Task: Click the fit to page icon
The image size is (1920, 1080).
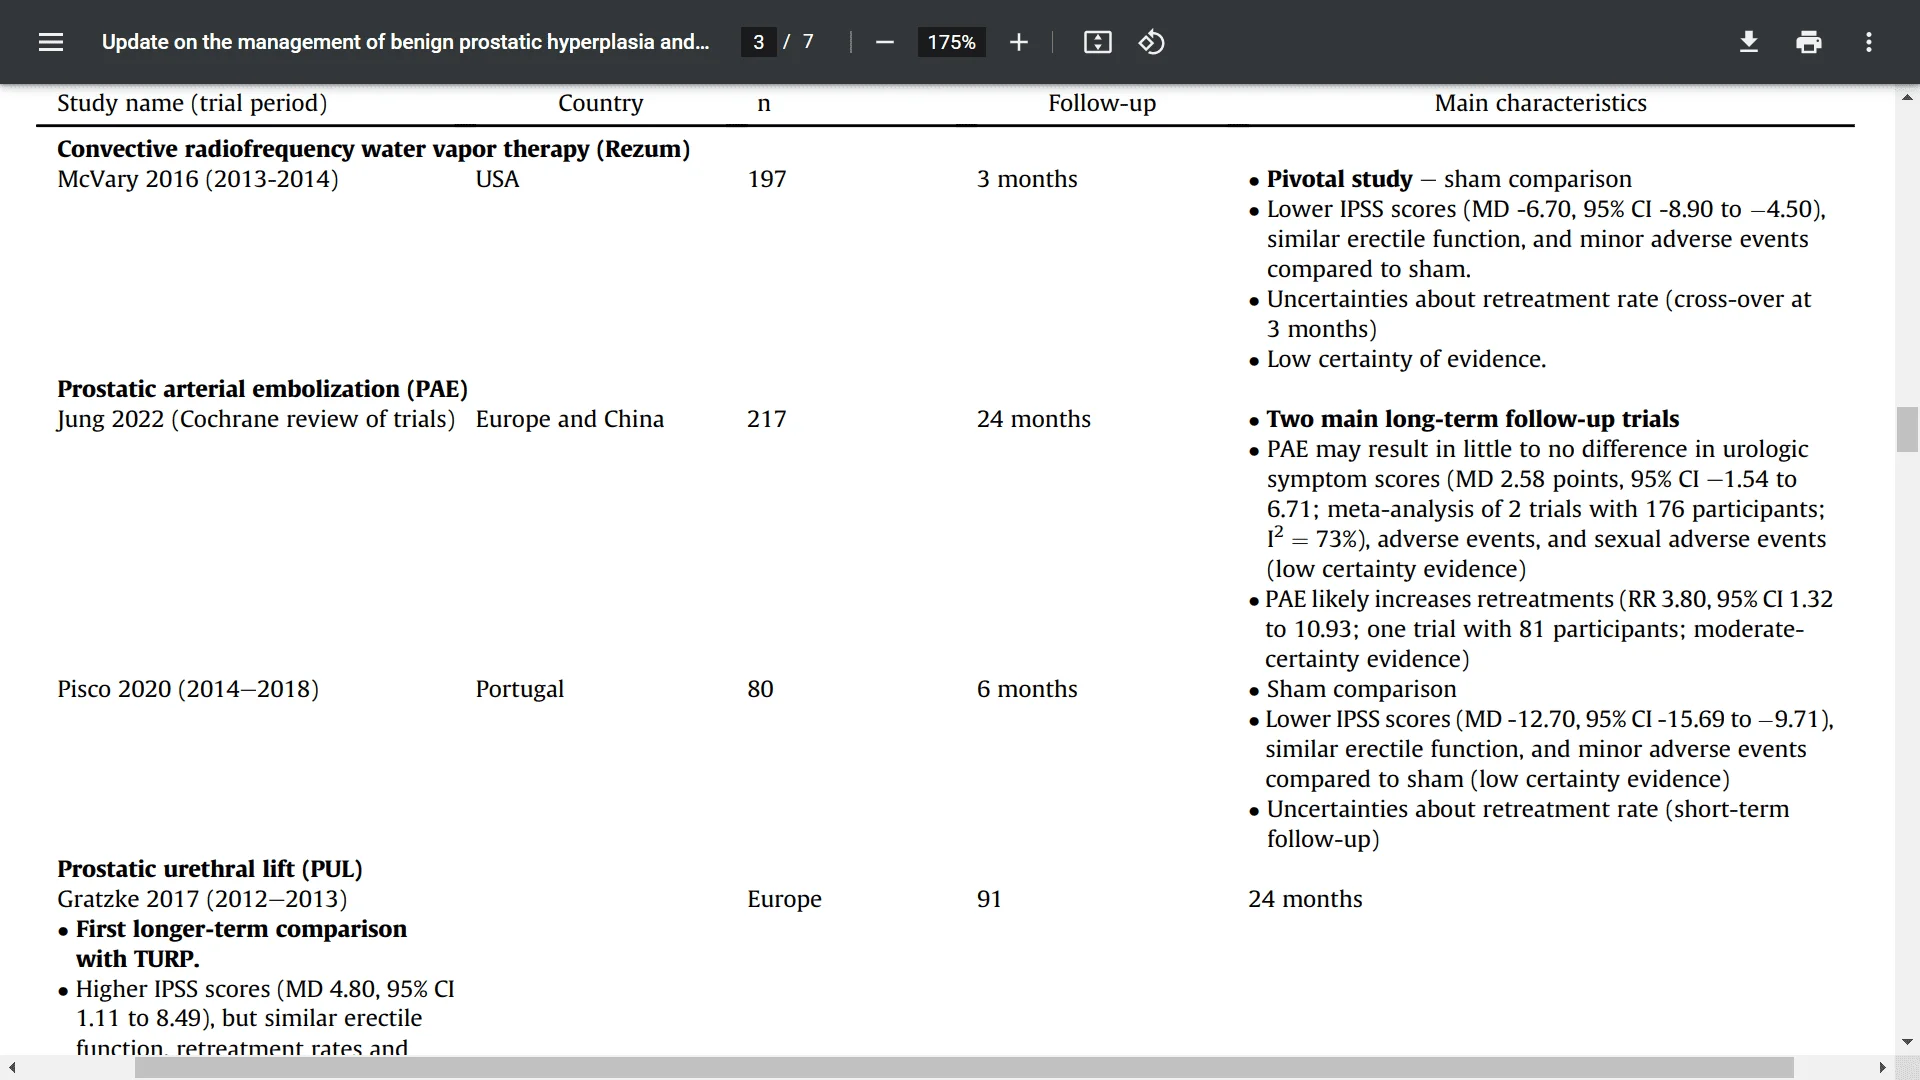Action: click(x=1097, y=42)
